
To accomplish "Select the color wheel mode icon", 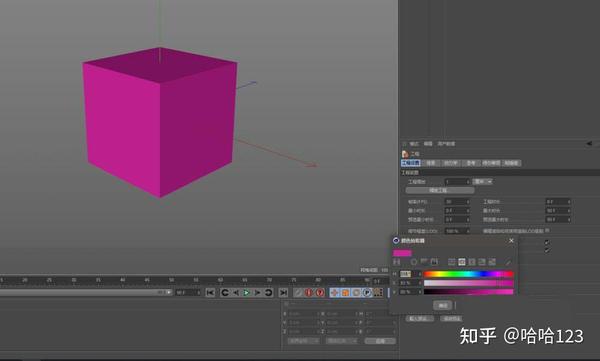I will pos(414,262).
